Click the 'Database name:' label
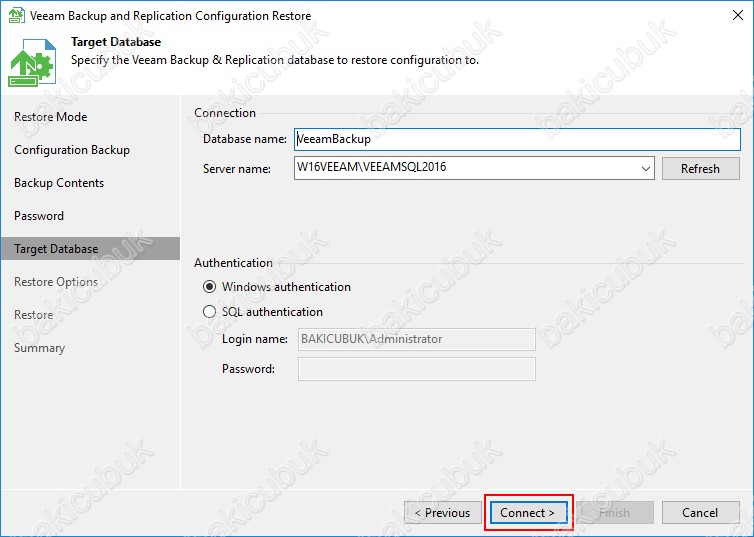The height and width of the screenshot is (537, 754). click(x=245, y=139)
